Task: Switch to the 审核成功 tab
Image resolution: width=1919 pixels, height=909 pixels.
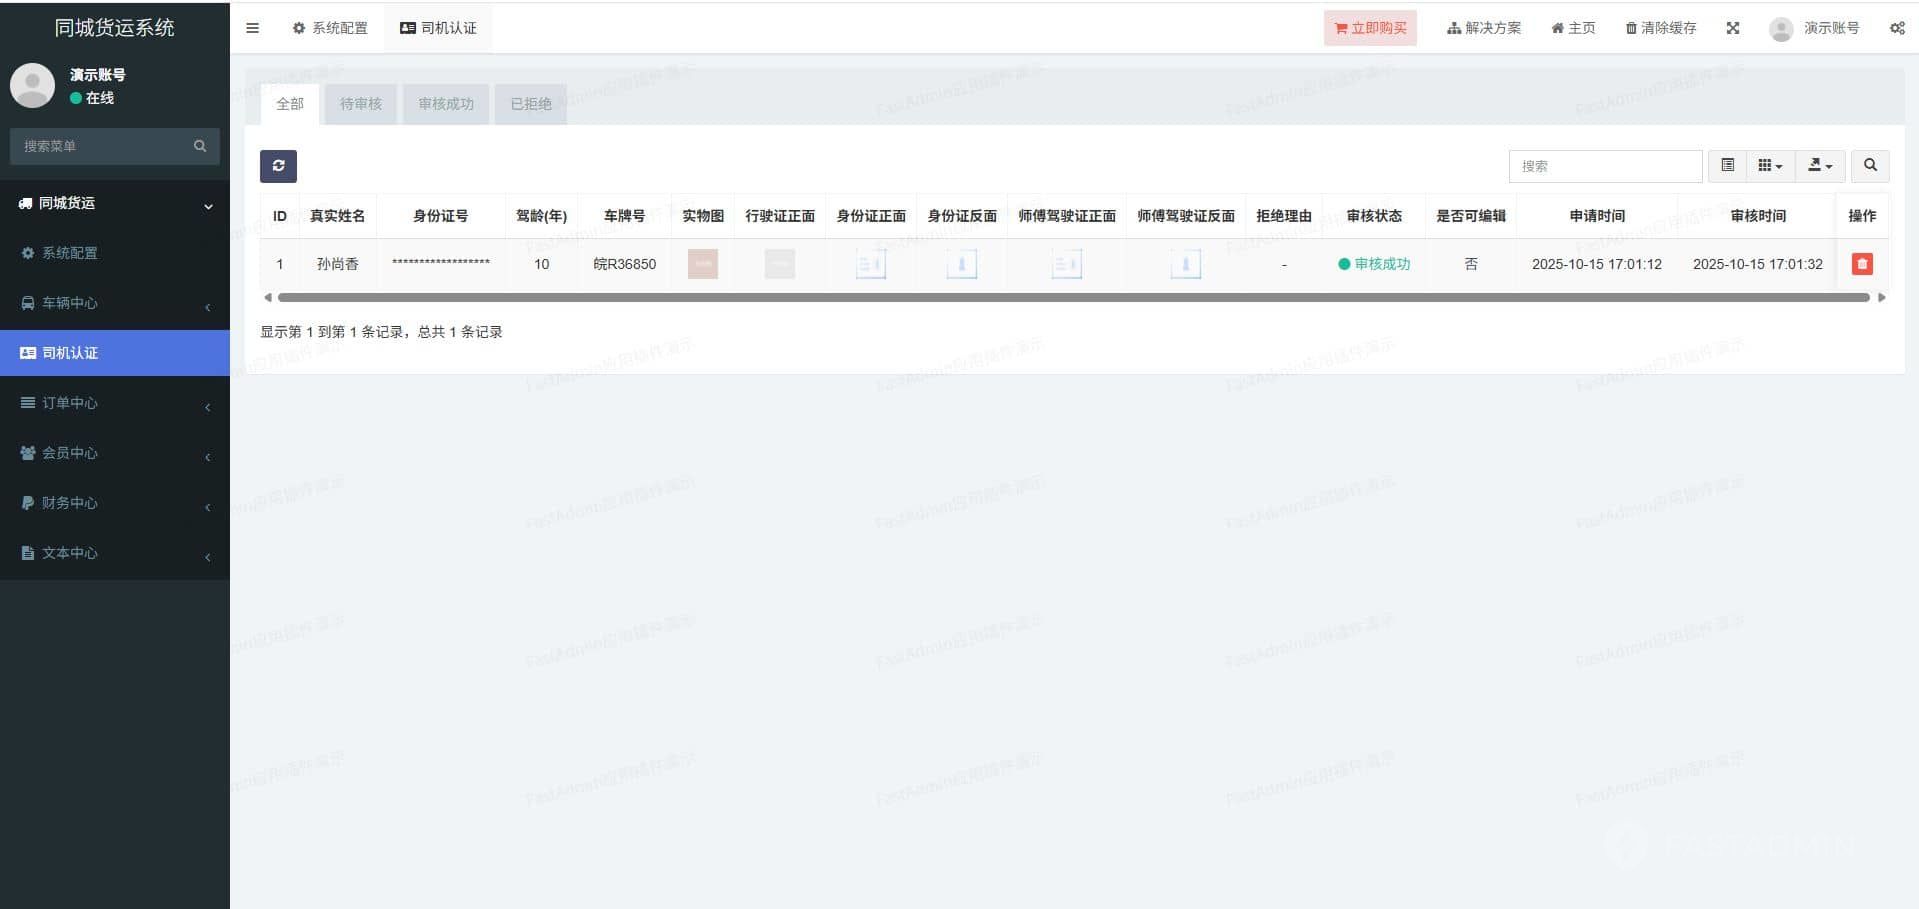Action: (x=446, y=104)
